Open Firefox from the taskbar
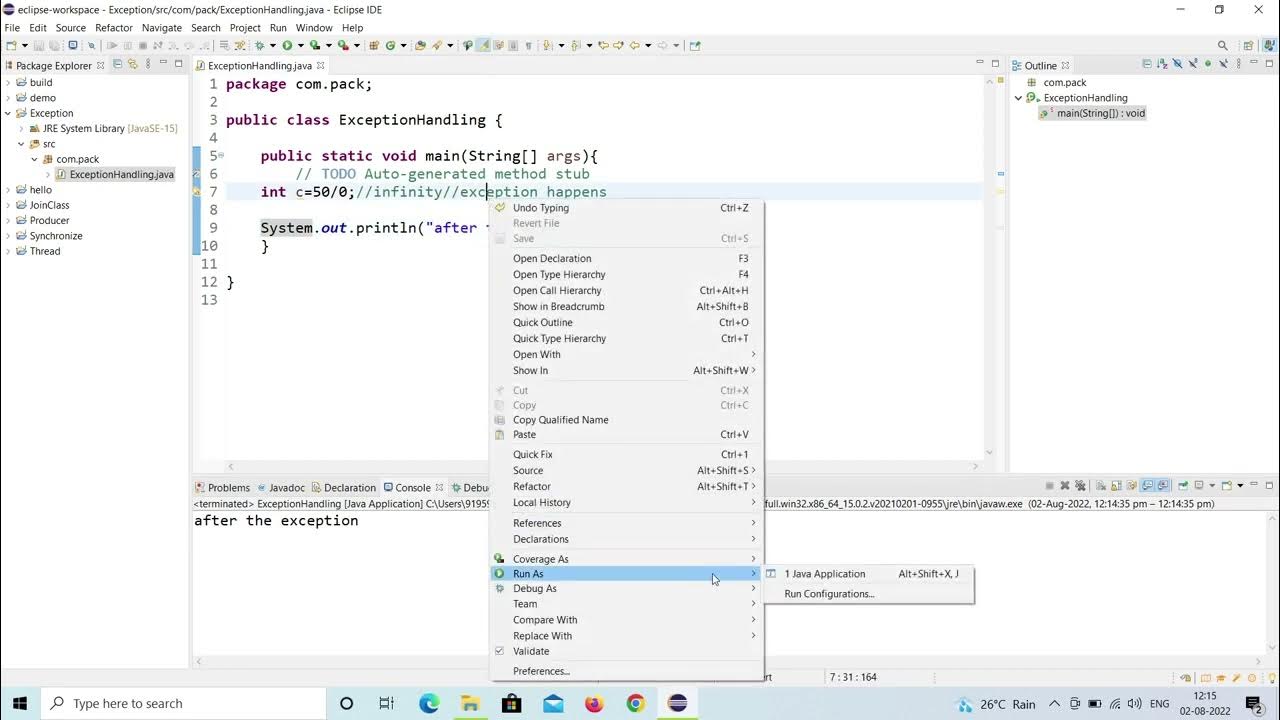The image size is (1280, 720). [594, 703]
